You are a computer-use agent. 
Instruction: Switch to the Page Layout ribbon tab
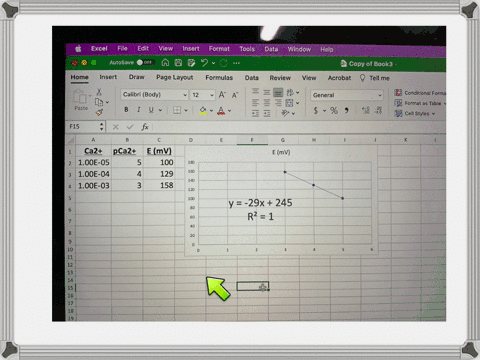tap(175, 77)
